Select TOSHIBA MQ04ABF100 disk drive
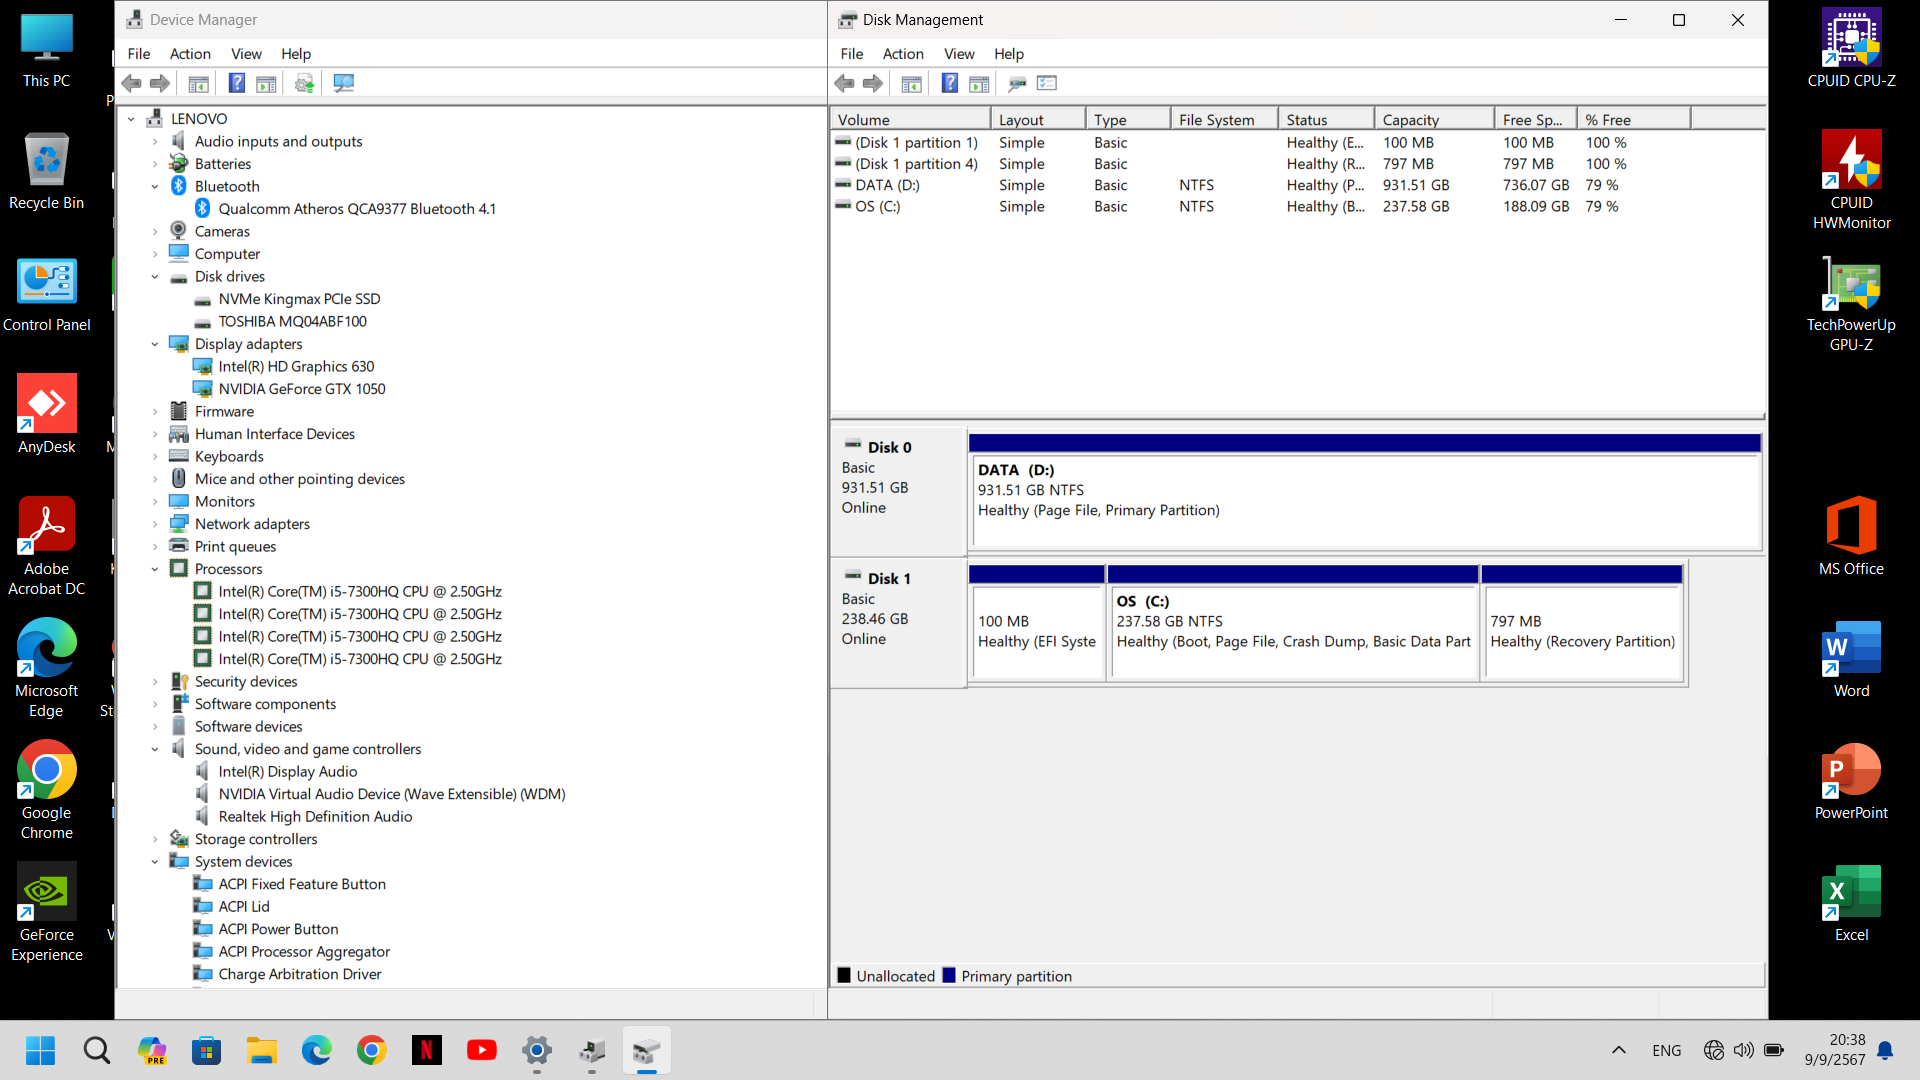 292,322
